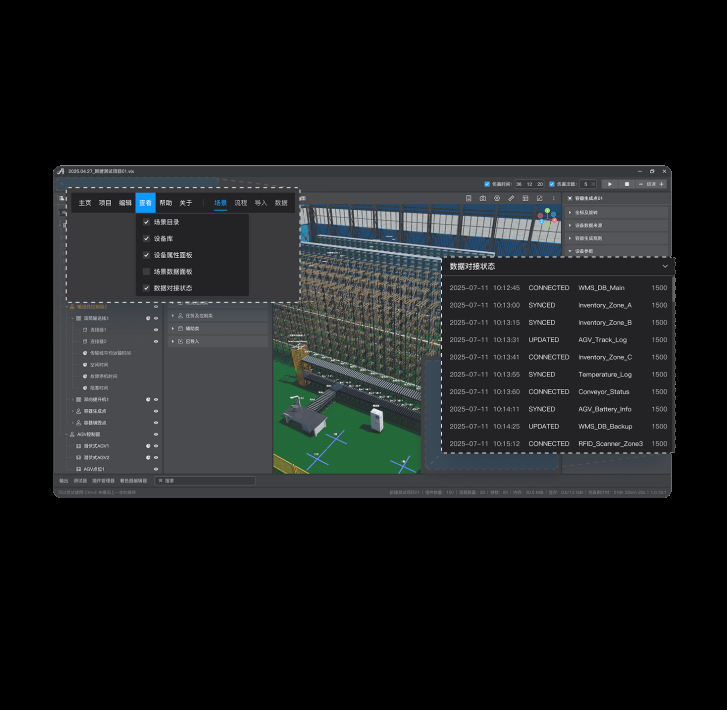Click the bookmark icon in viewport toolbar
This screenshot has height=710, width=727.
pos(468,198)
